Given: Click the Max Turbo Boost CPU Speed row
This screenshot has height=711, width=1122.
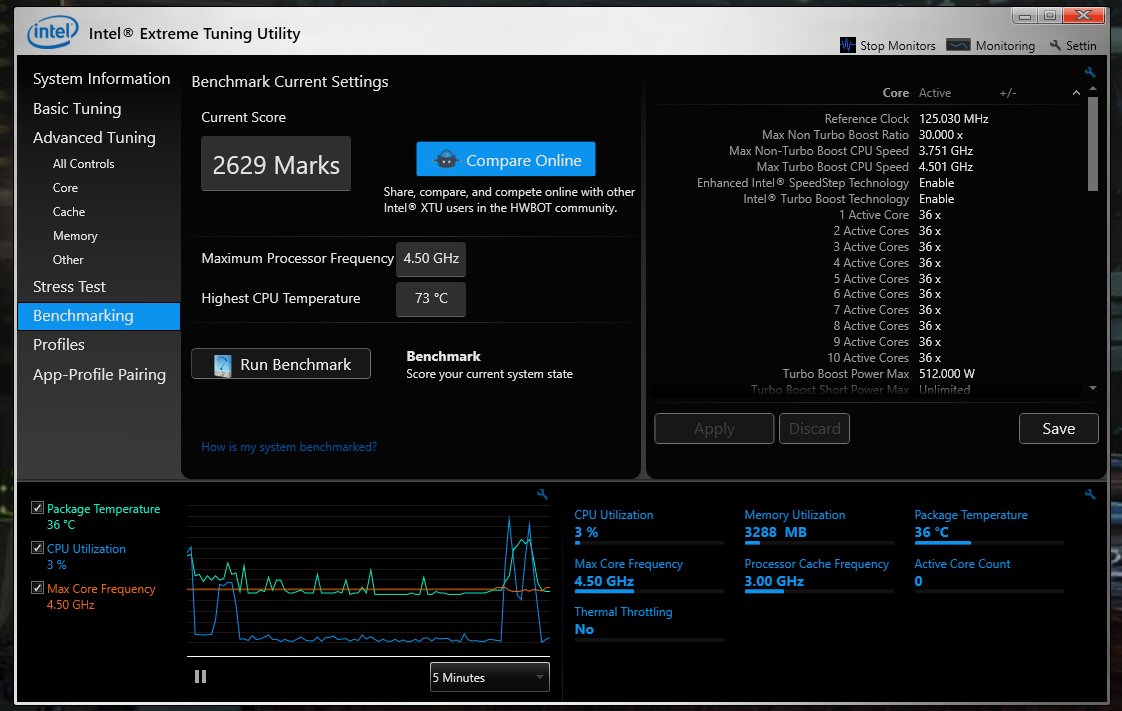Looking at the screenshot, I should [865, 167].
